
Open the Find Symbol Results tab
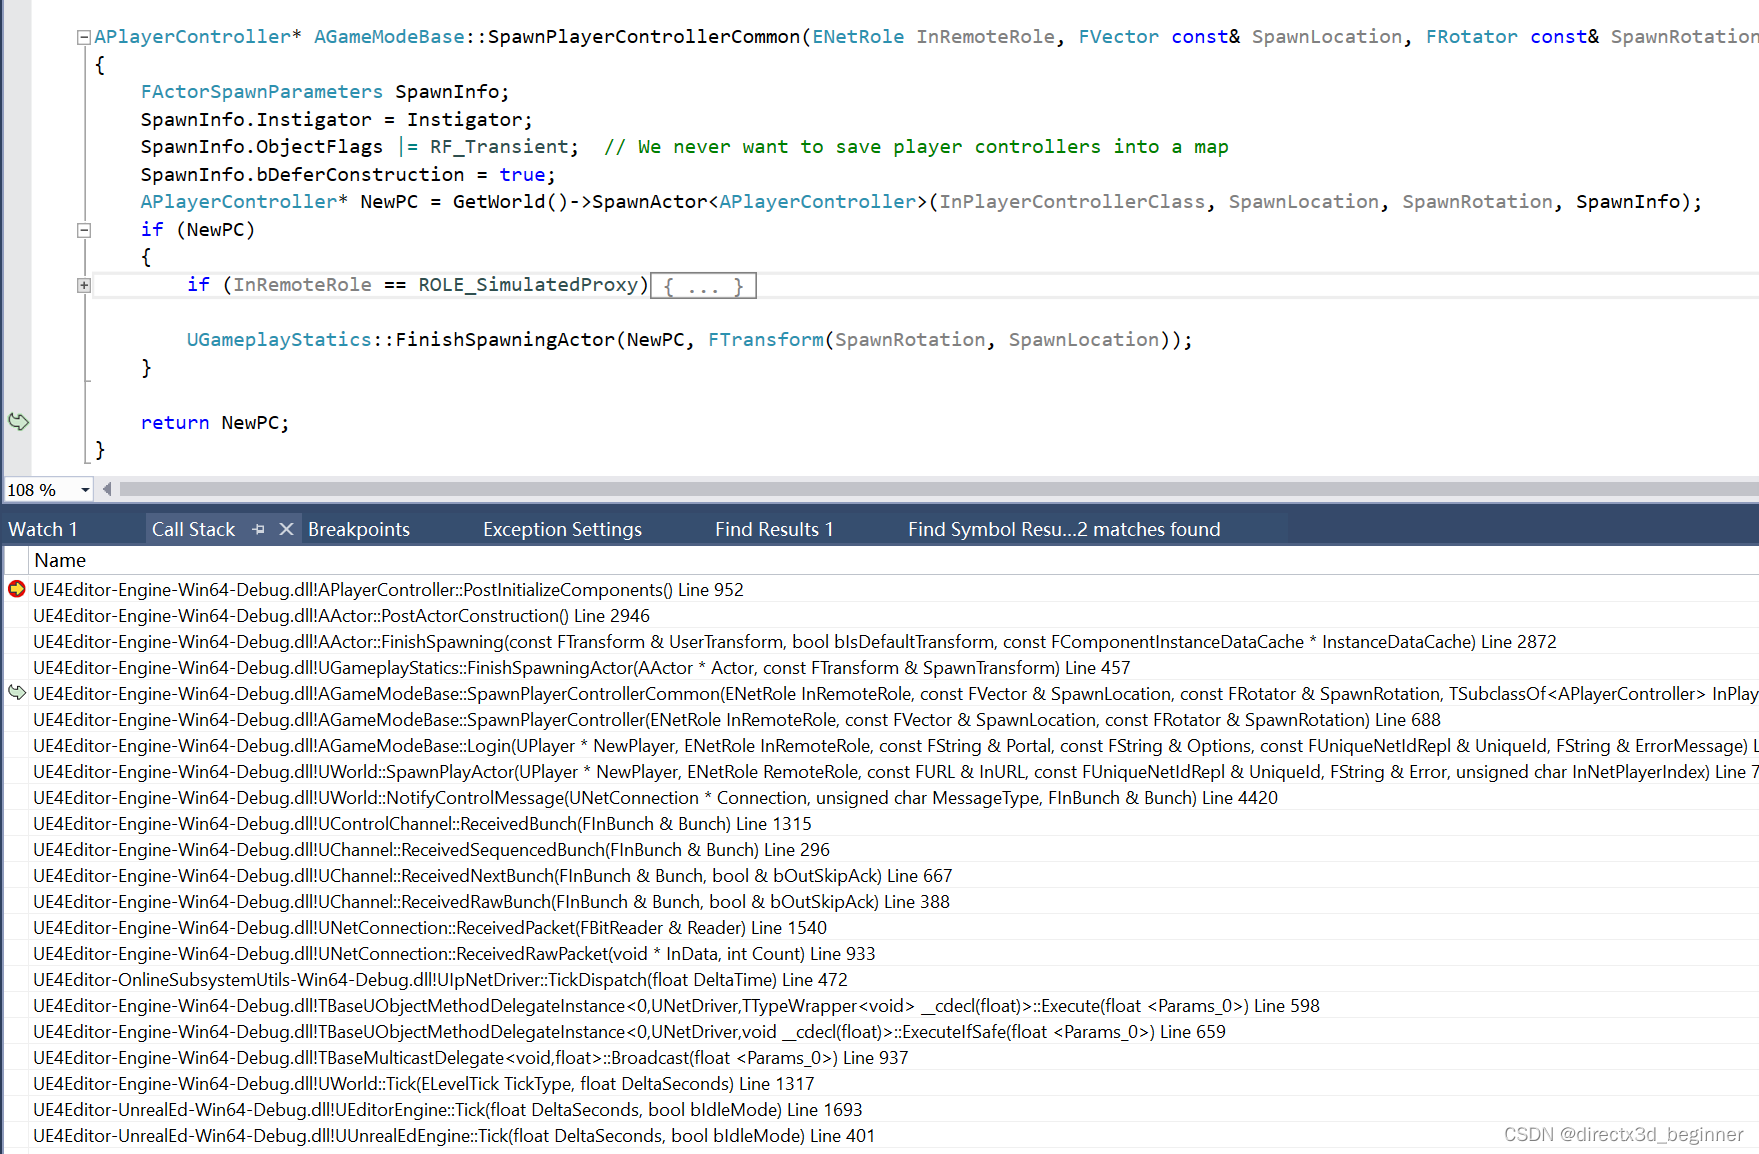coord(1064,529)
